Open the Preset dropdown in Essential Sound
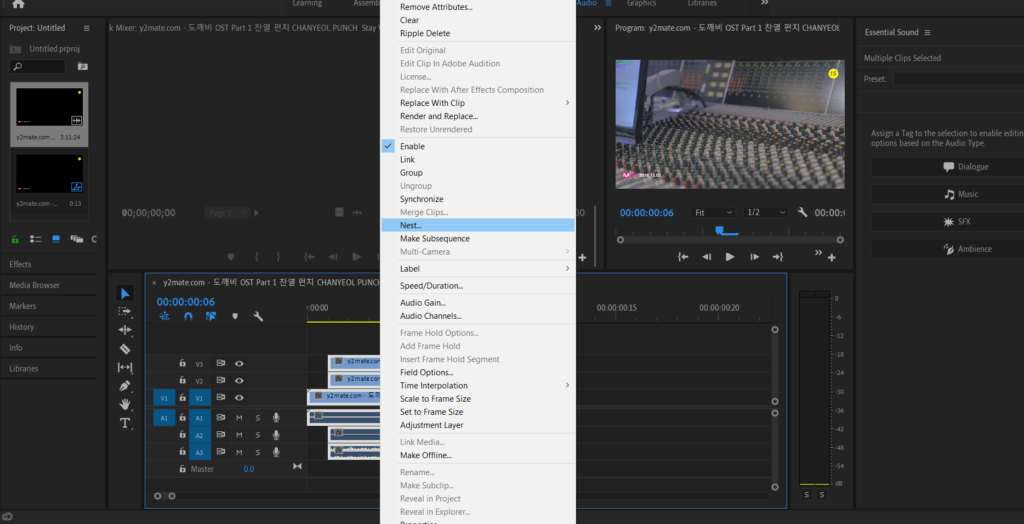1024x524 pixels. [x=958, y=78]
